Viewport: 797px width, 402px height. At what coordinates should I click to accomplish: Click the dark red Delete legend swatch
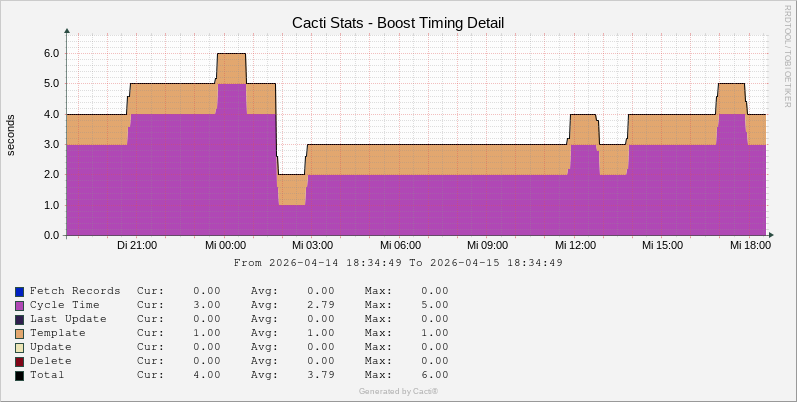coord(19,361)
